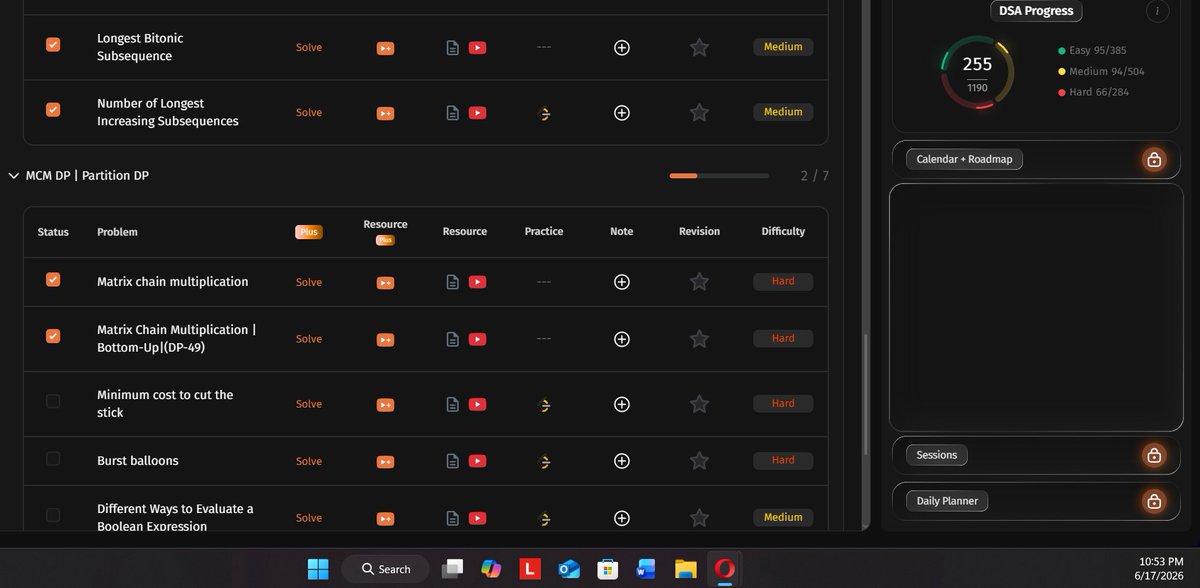Star Number of Longest Increasing Subsequences for revision
This screenshot has width=1200, height=588.
(x=699, y=113)
